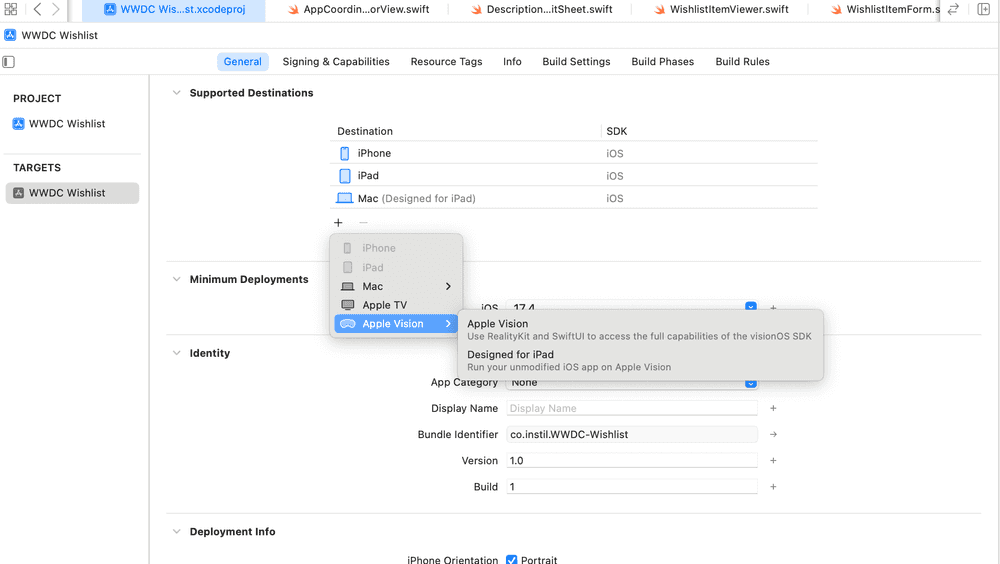Image resolution: width=1000 pixels, height=564 pixels.
Task: Open Build Rules tab
Action: [x=742, y=62]
